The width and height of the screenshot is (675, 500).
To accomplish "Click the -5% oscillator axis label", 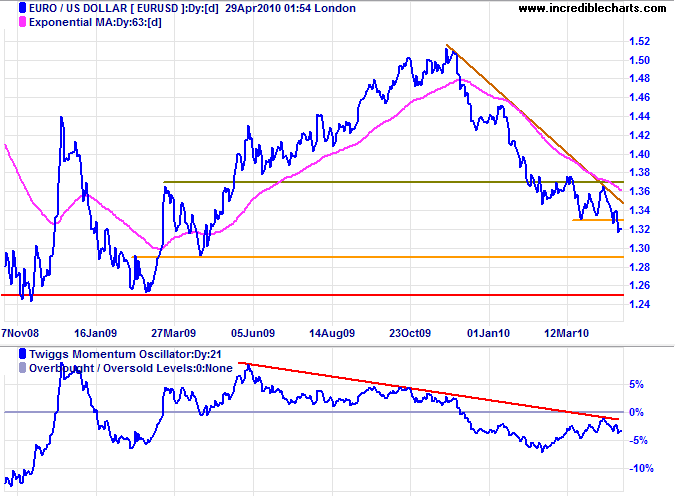I will click(638, 440).
